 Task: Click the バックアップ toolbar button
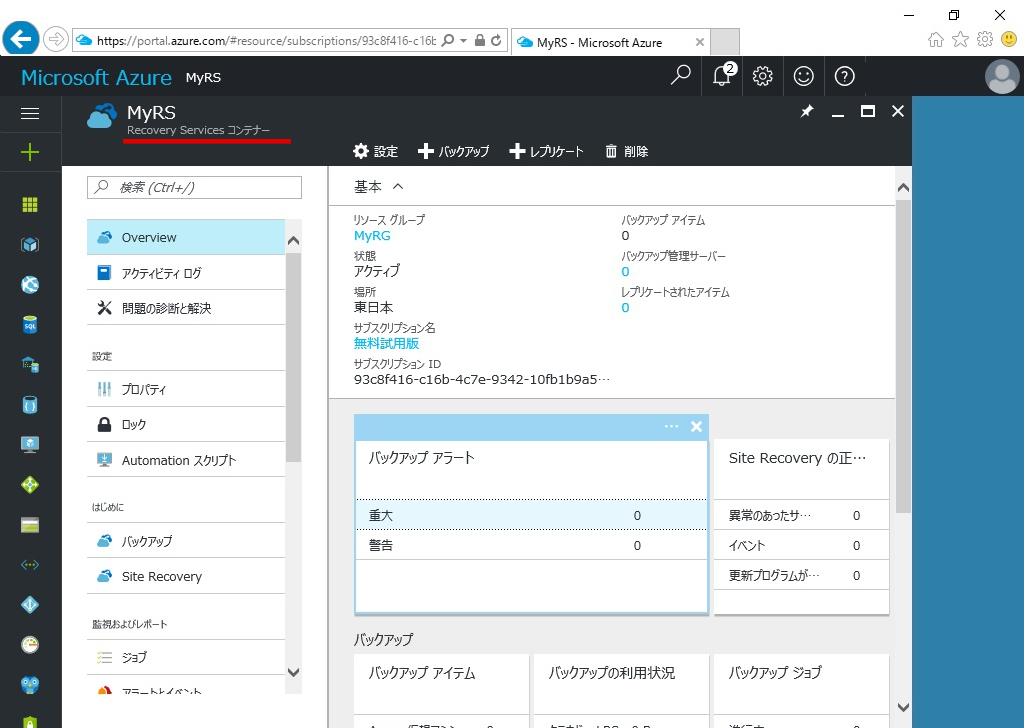[x=453, y=151]
